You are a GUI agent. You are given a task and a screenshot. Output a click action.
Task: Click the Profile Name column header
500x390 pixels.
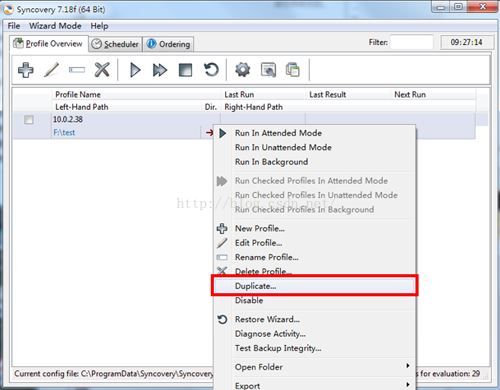pos(78,95)
